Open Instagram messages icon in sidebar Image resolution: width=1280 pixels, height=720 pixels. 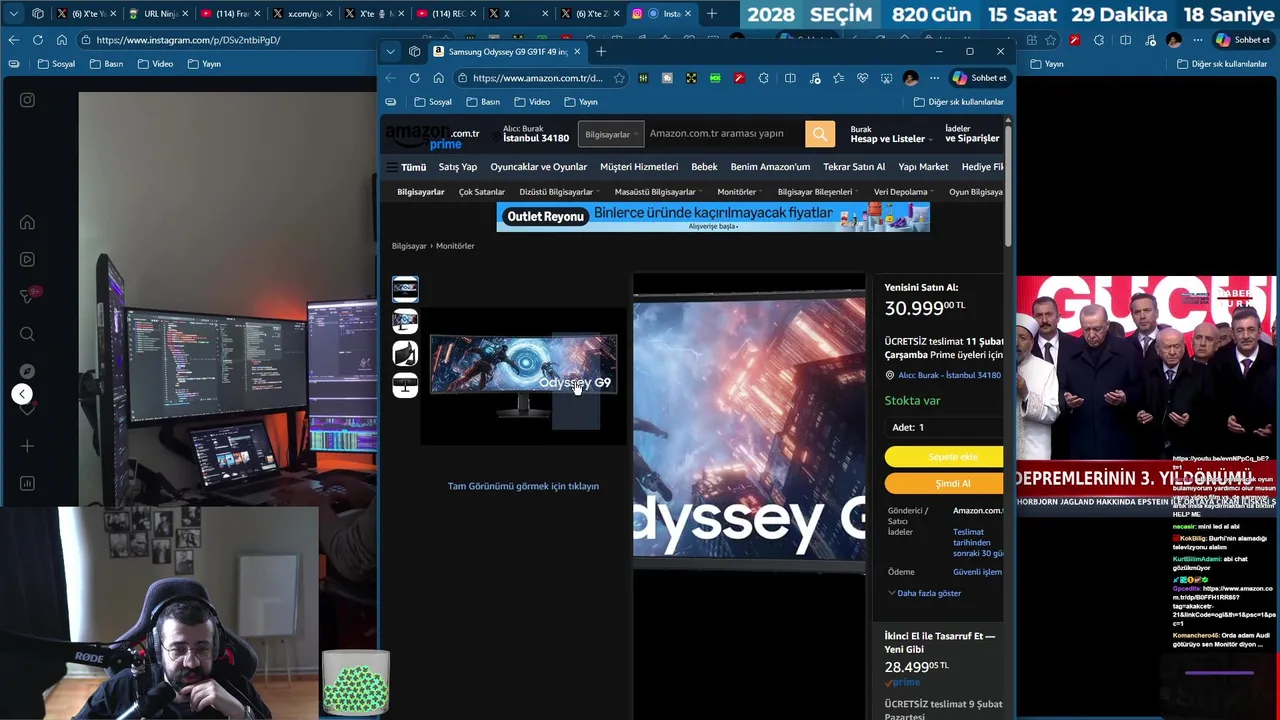point(27,296)
